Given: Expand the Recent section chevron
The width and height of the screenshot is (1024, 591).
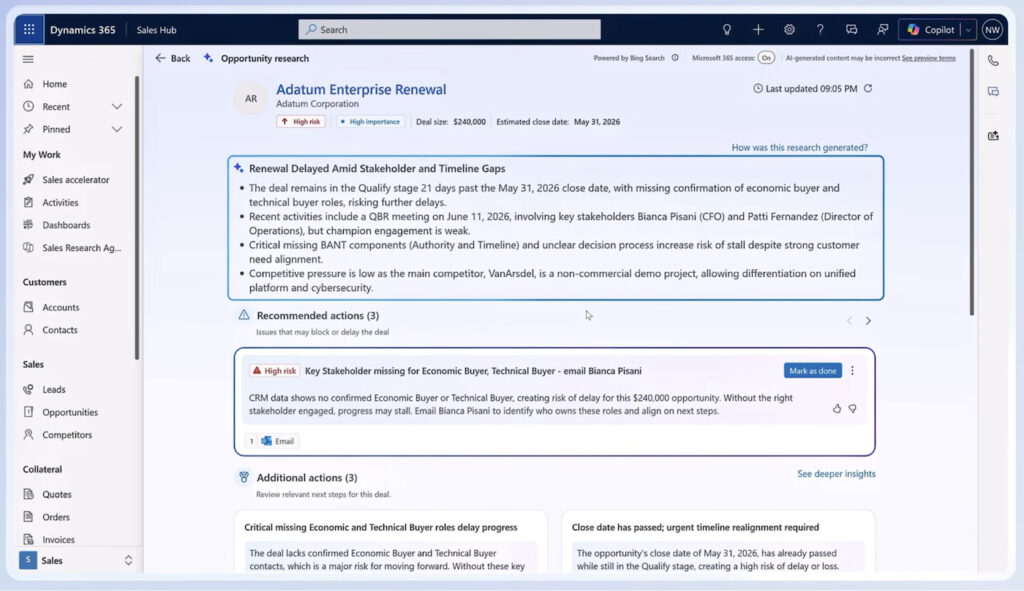Looking at the screenshot, I should click(x=117, y=106).
